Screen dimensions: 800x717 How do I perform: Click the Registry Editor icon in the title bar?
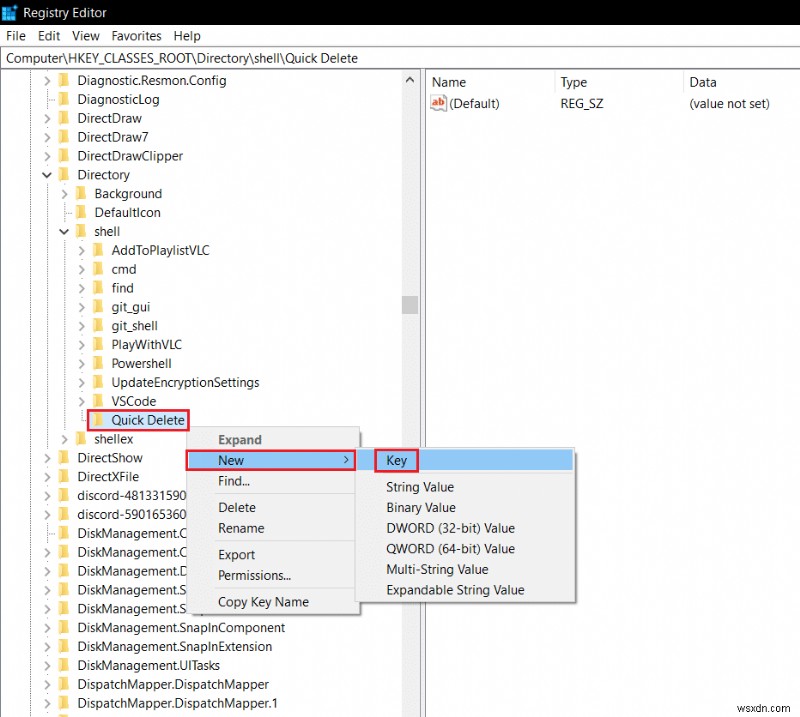(x=11, y=12)
